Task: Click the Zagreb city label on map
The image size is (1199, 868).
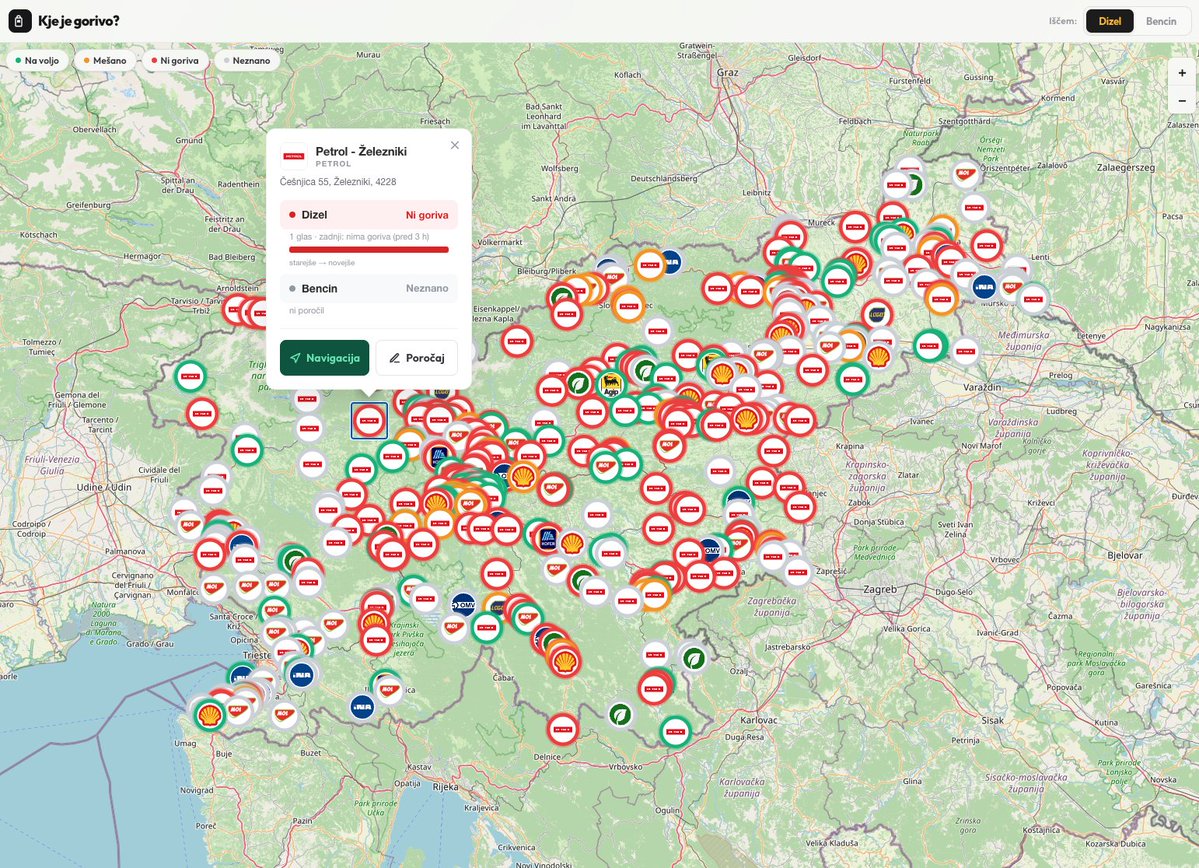Action: coord(880,590)
